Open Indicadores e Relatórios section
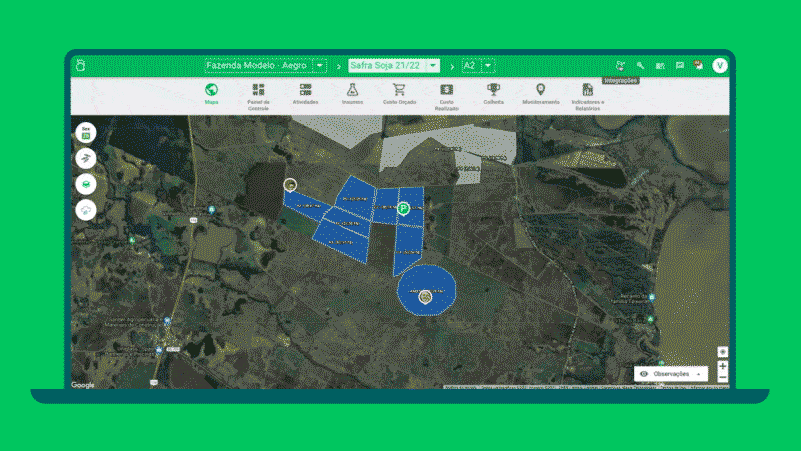 coord(588,94)
